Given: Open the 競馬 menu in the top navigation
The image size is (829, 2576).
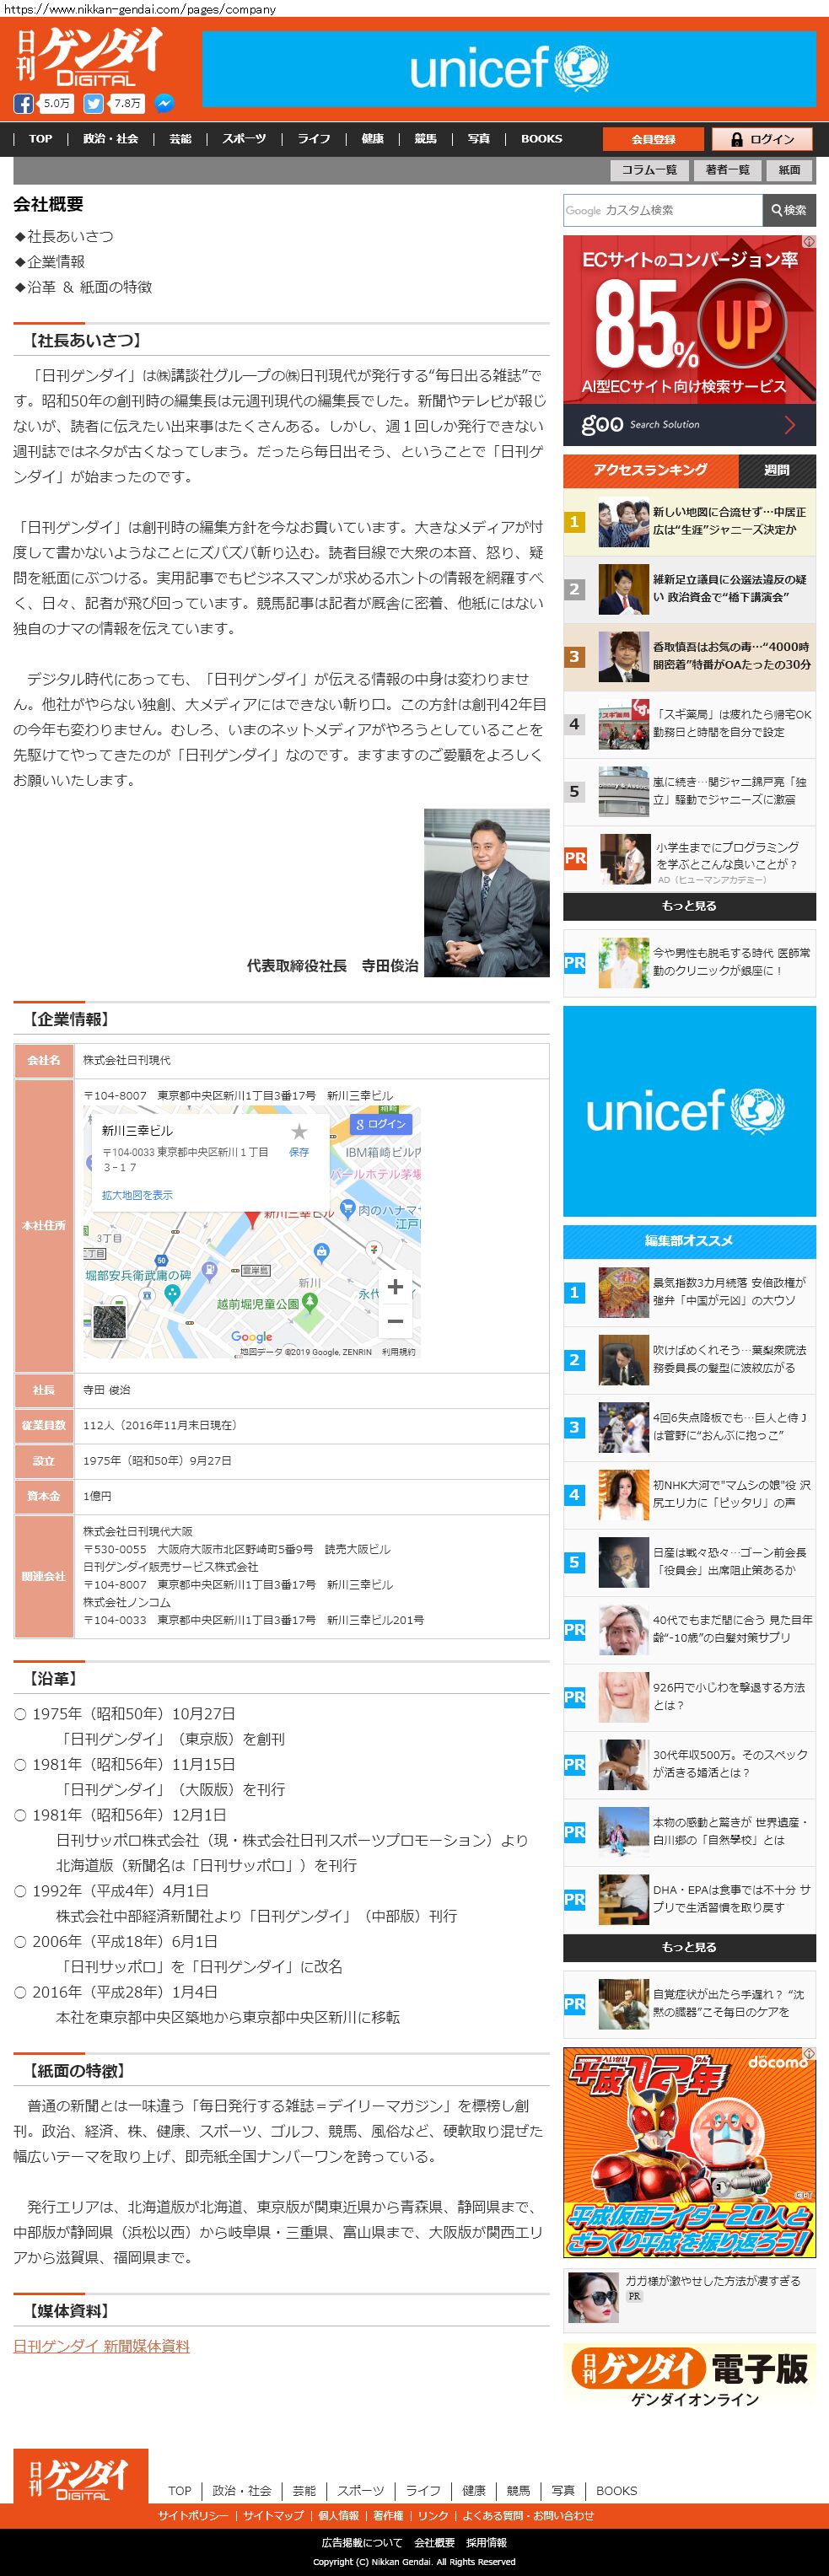Looking at the screenshot, I should coord(426,139).
